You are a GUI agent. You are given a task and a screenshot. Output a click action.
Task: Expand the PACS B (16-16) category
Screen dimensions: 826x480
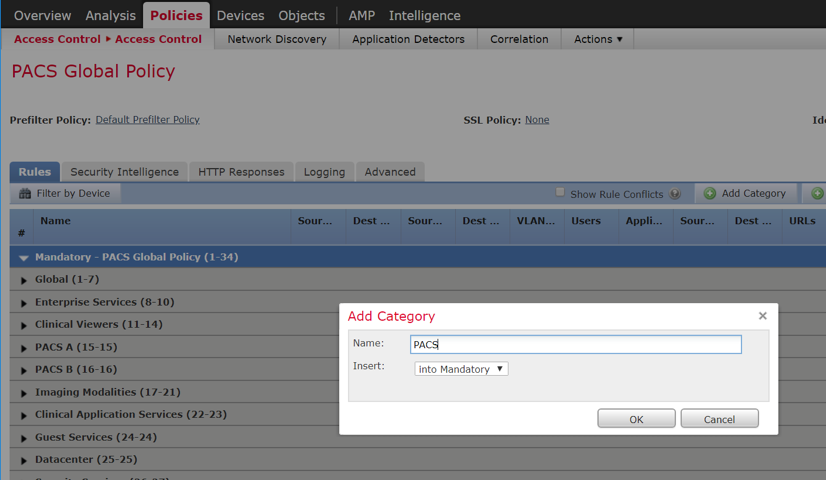(x=24, y=370)
